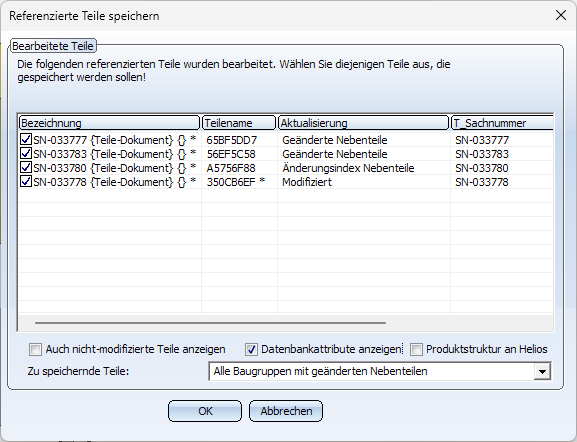Viewport: 577px width, 442px height.
Task: Select the Teilename cell 350CB6EF
Action: pos(236,182)
